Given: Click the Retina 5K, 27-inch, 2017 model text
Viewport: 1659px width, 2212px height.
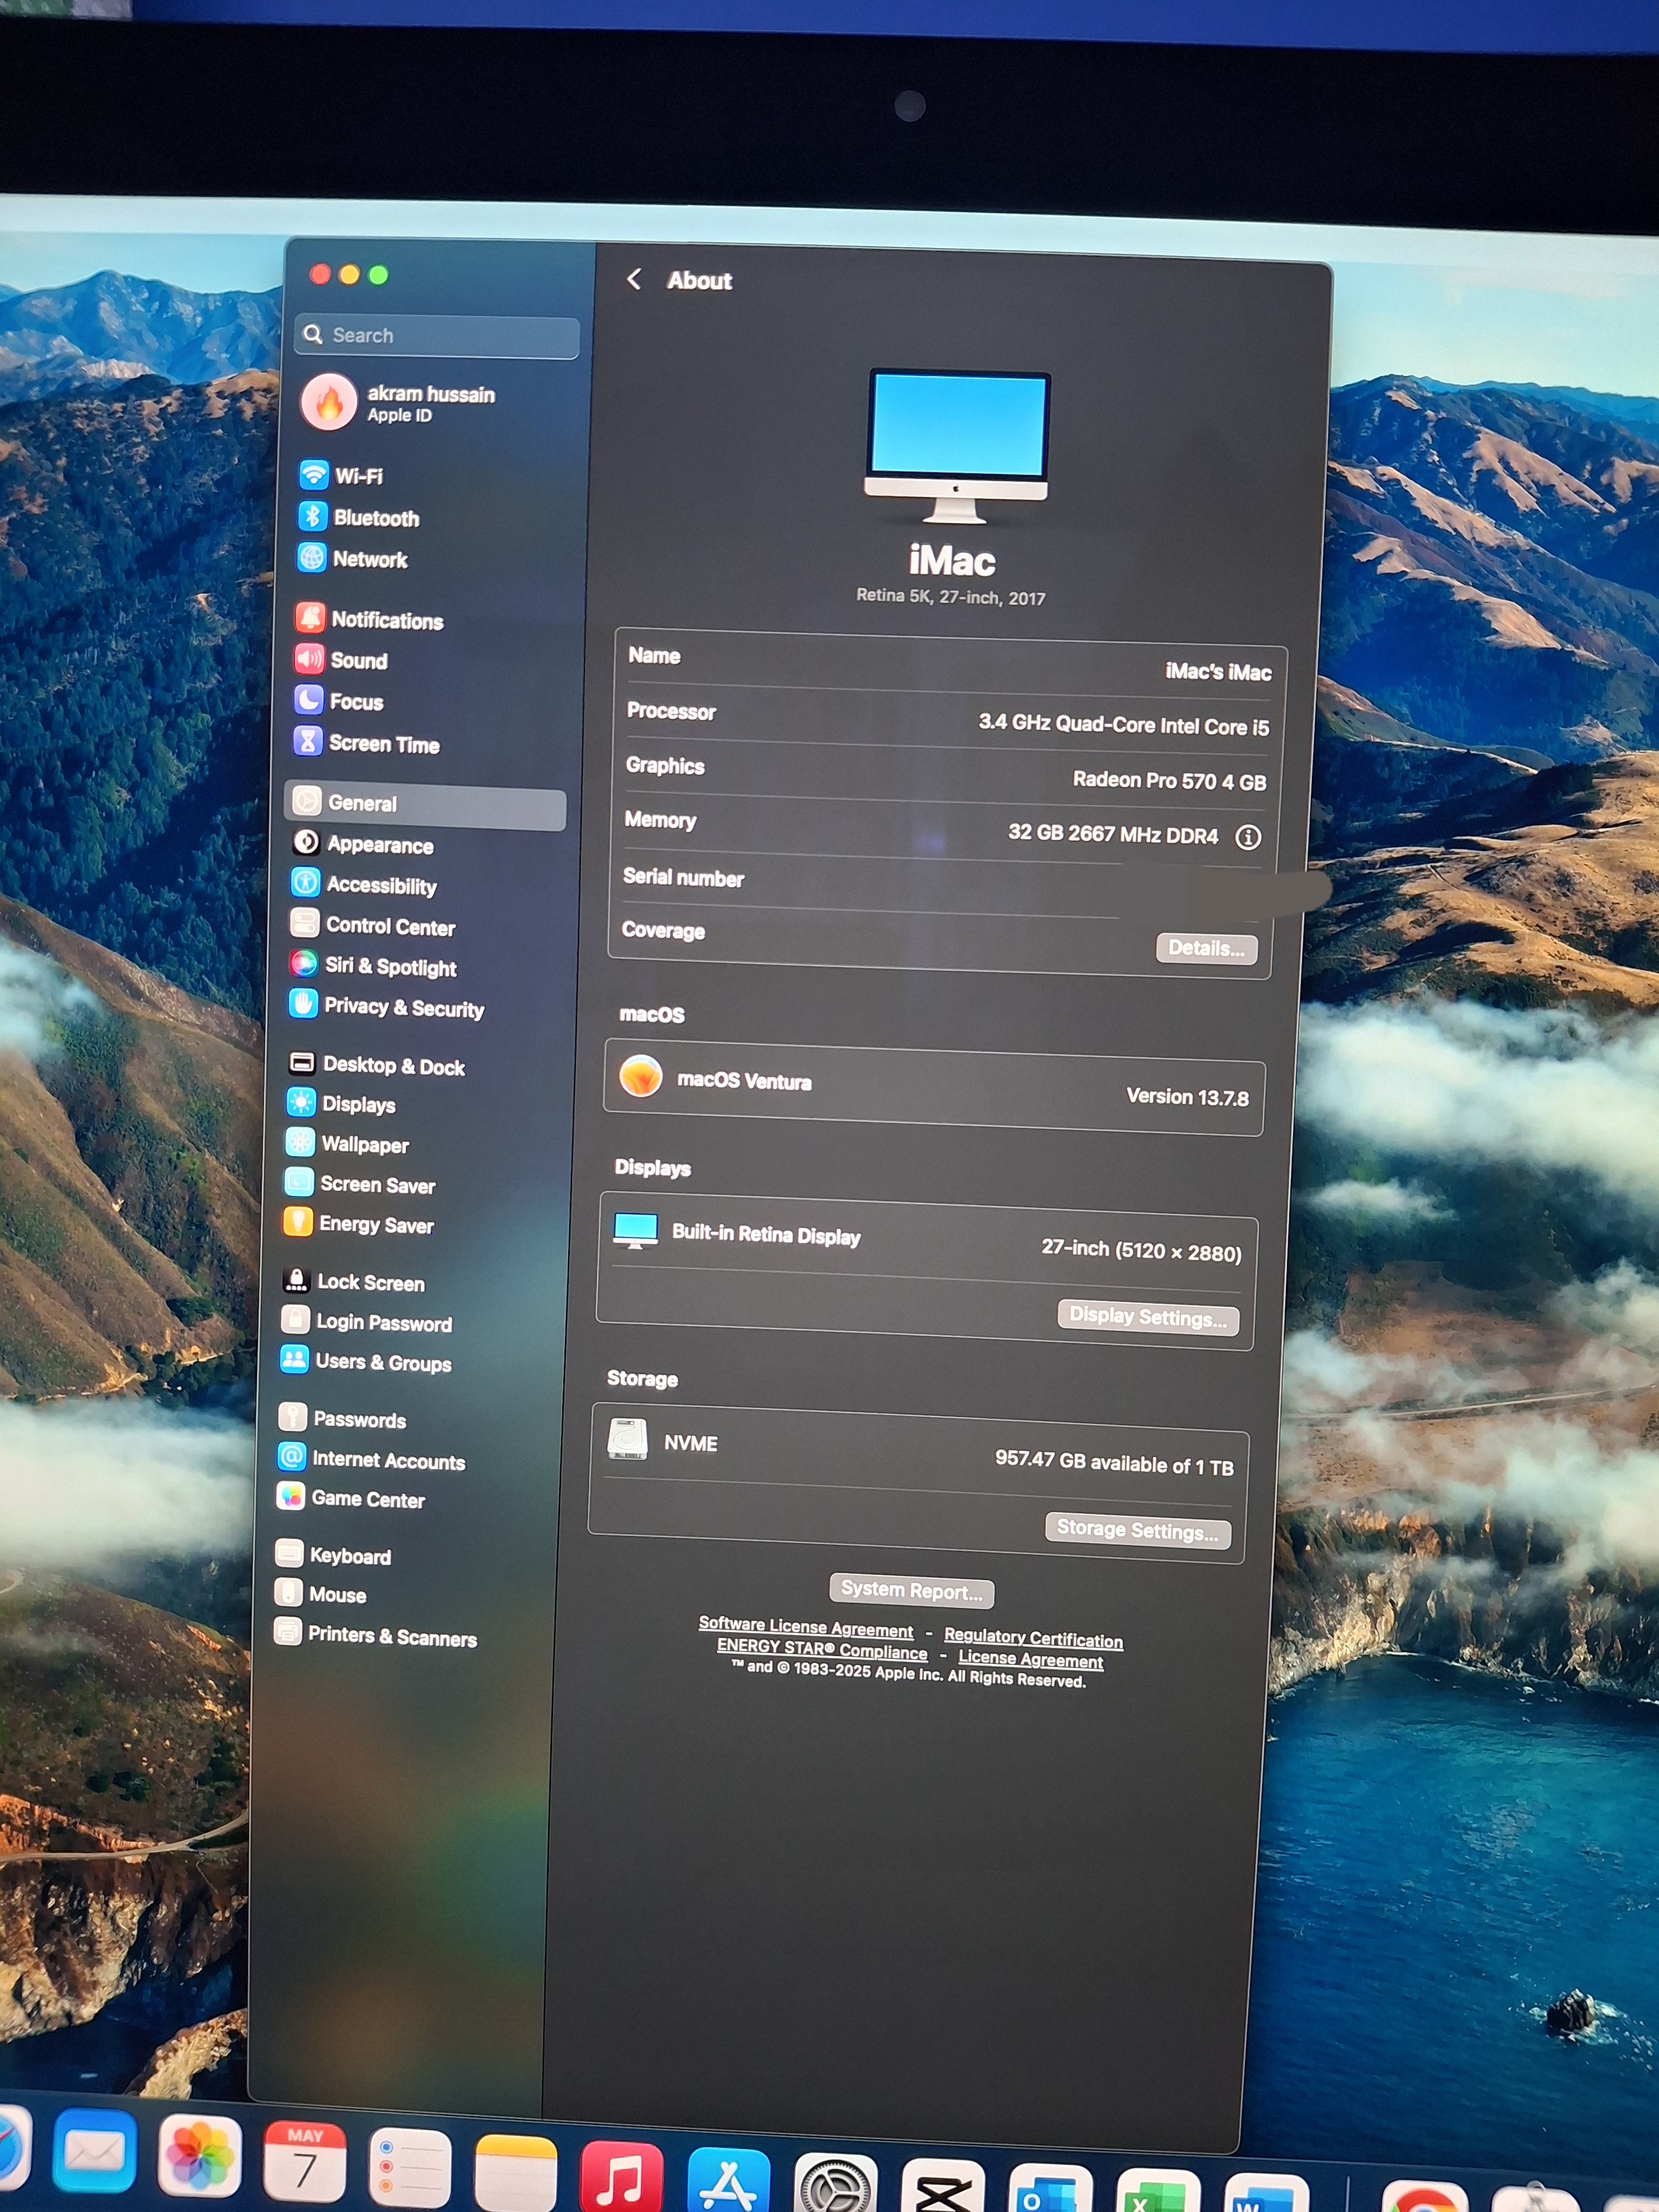Looking at the screenshot, I should pyautogui.click(x=950, y=597).
